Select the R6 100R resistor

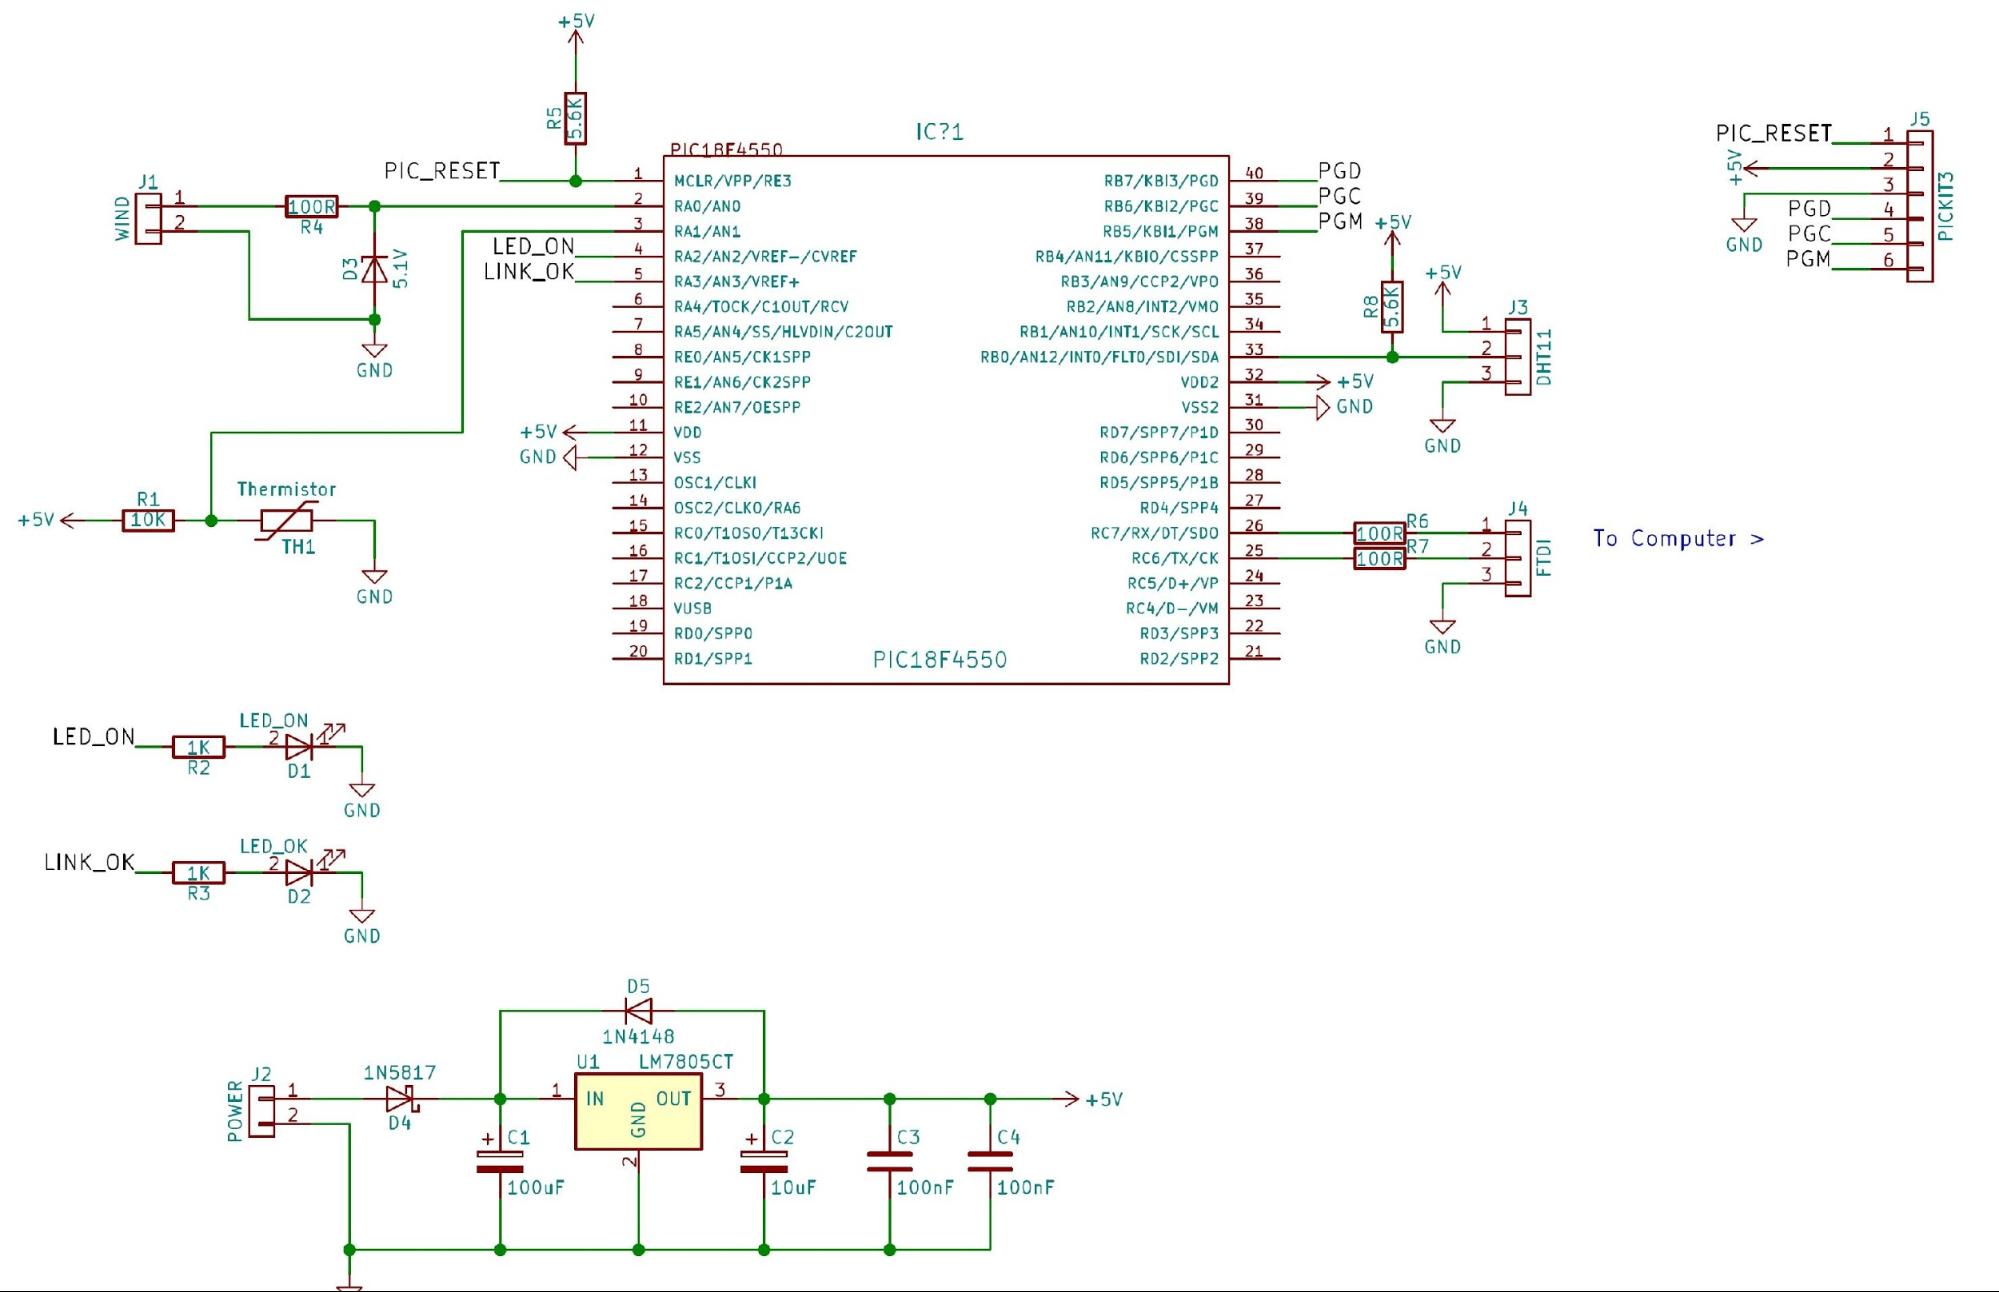pyautogui.click(x=1380, y=533)
